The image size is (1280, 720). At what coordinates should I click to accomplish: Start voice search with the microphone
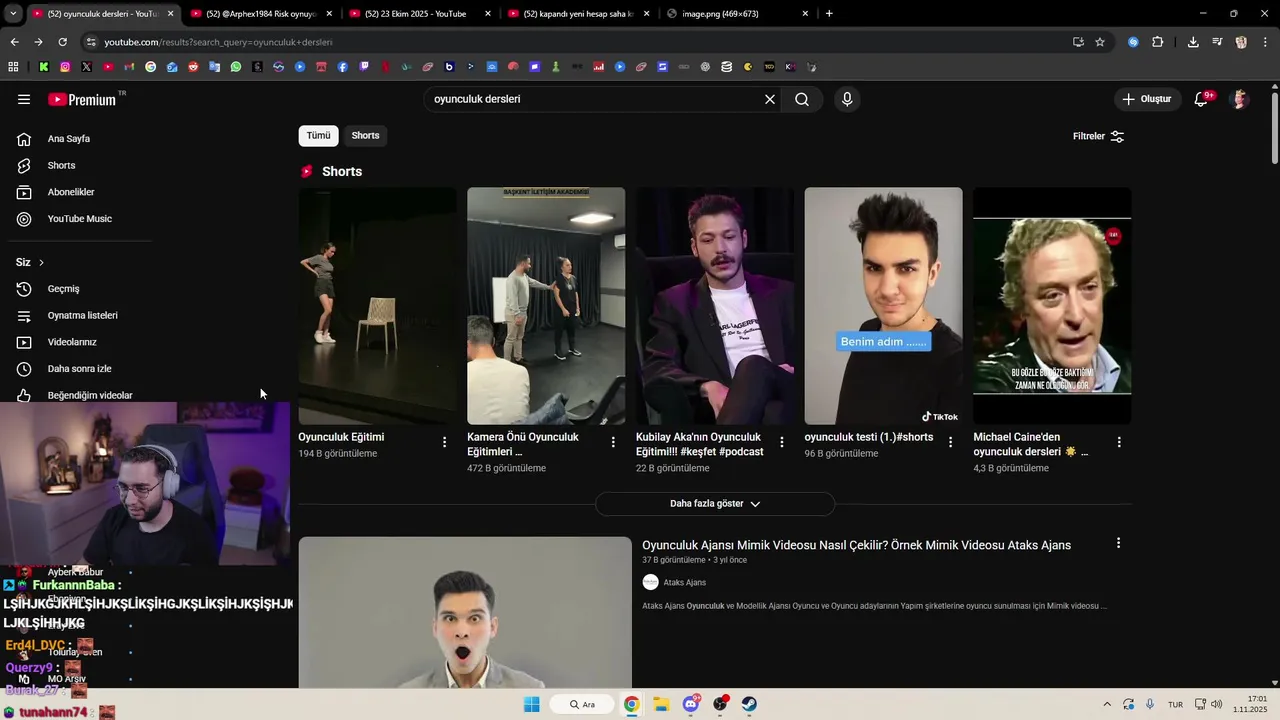(847, 99)
